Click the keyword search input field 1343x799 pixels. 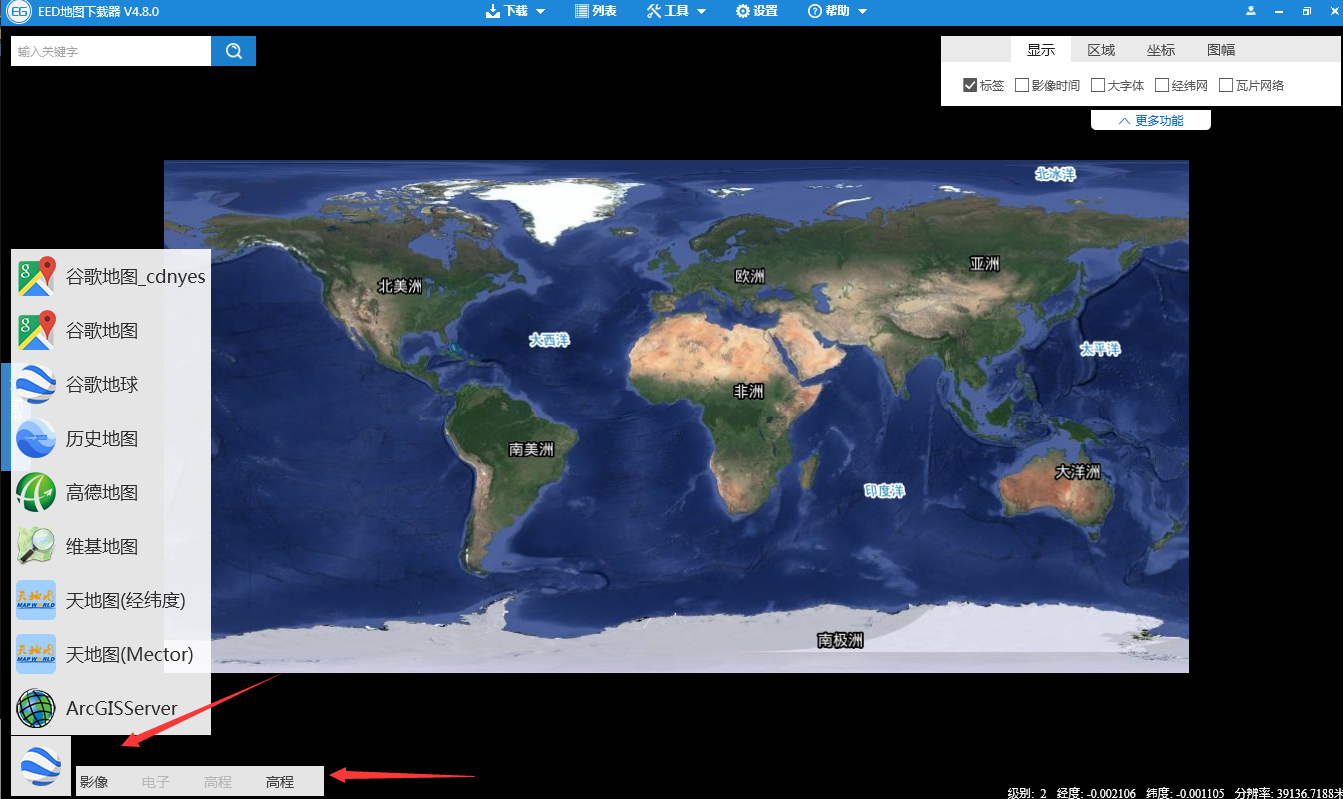111,51
